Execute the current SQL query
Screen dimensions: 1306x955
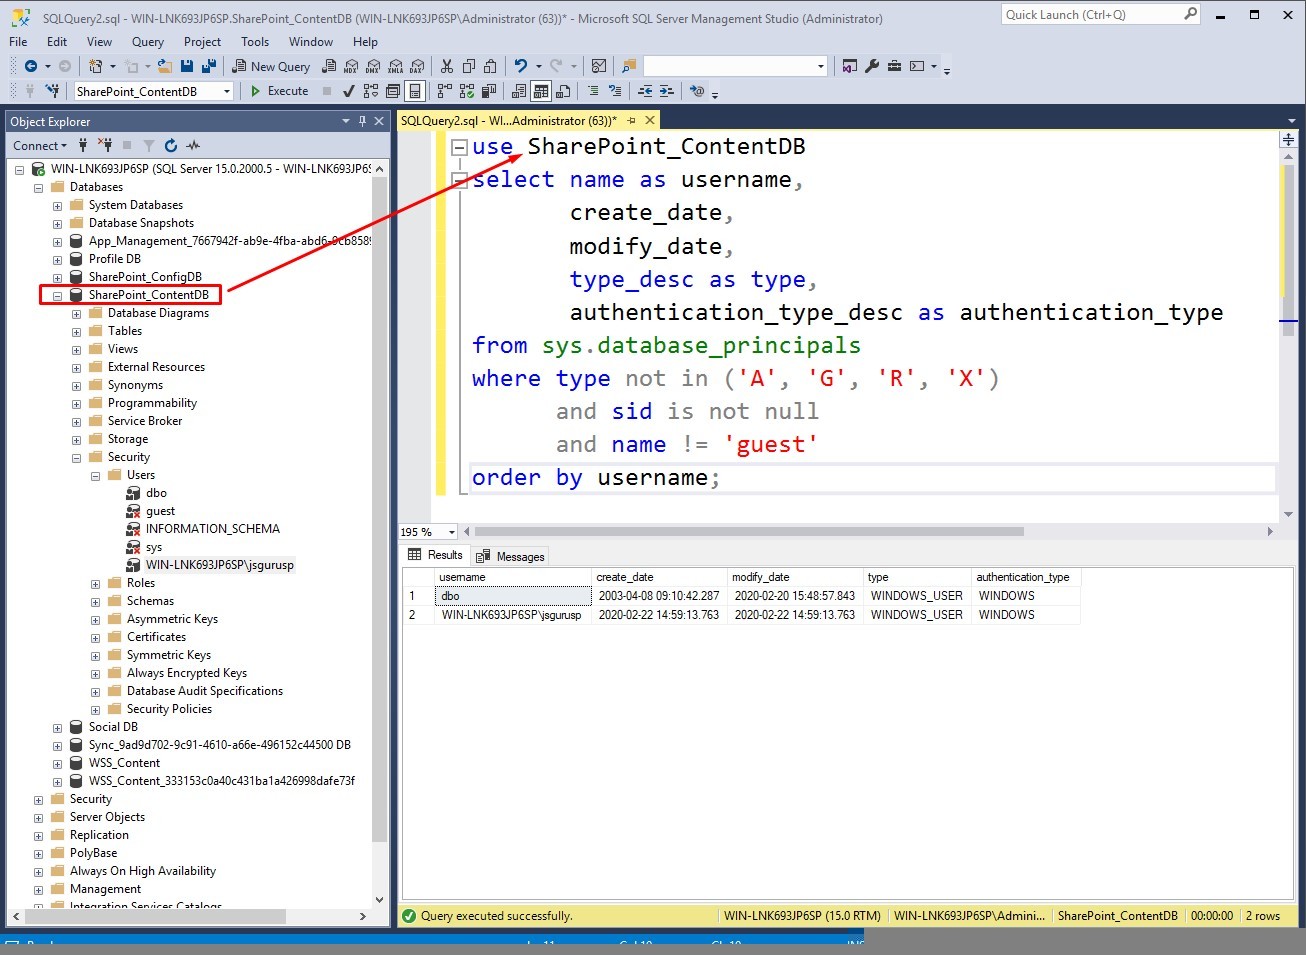click(x=279, y=91)
